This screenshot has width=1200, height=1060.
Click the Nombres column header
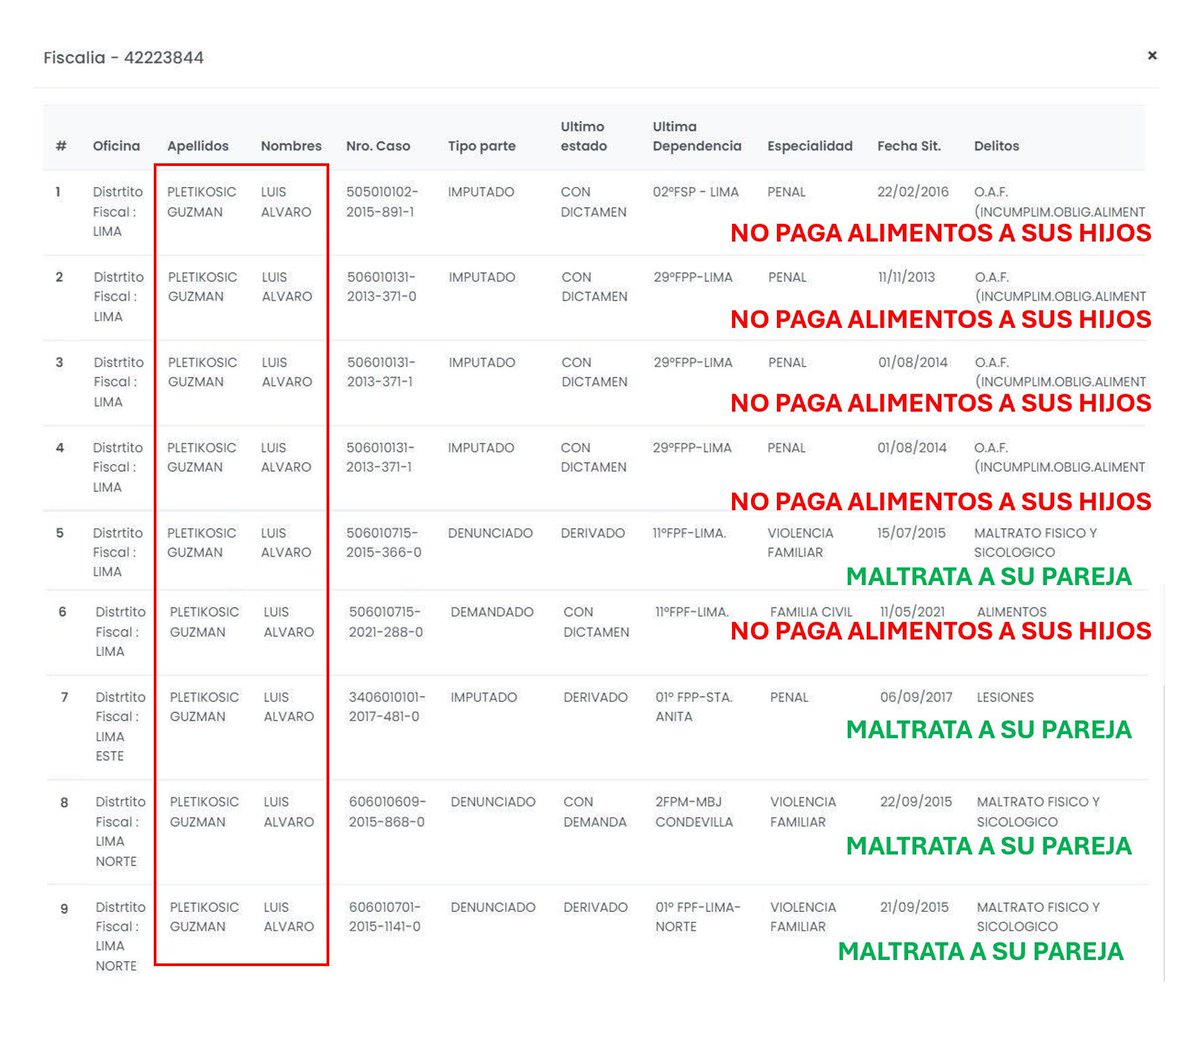(291, 146)
